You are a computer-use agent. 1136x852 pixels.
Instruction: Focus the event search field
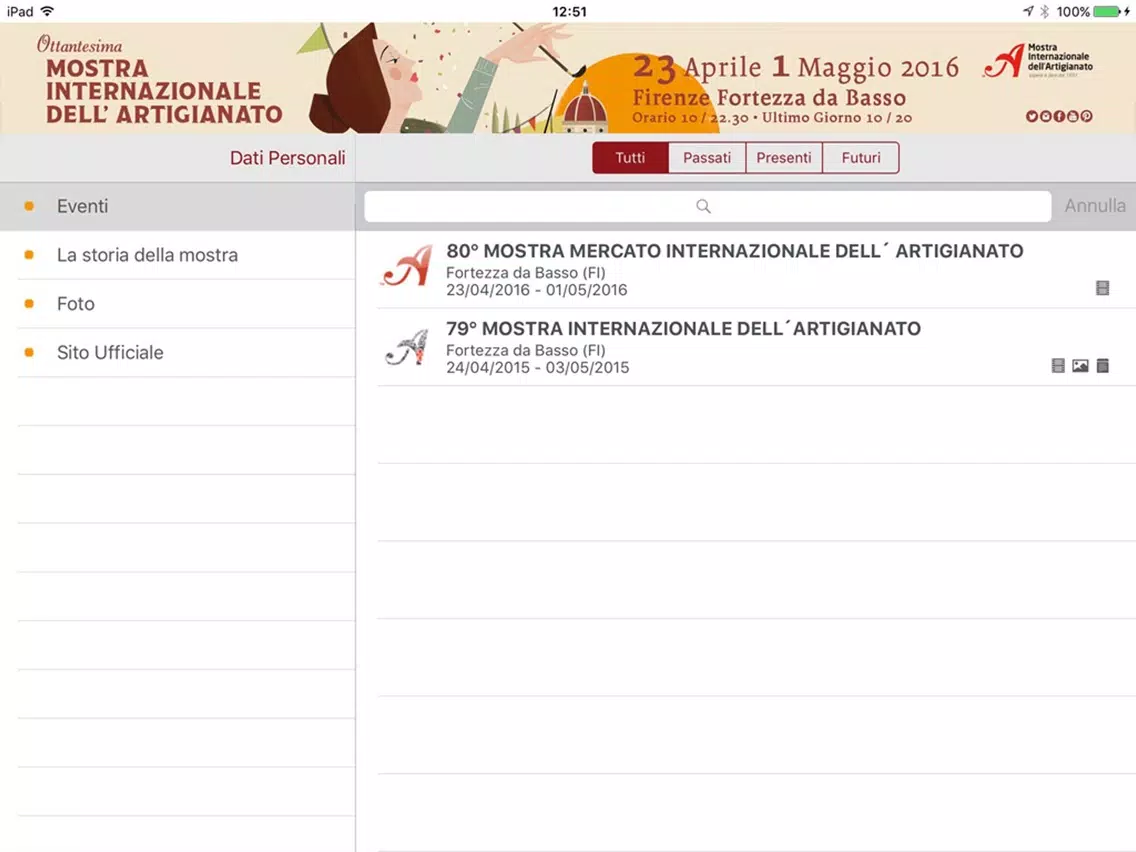tap(708, 206)
